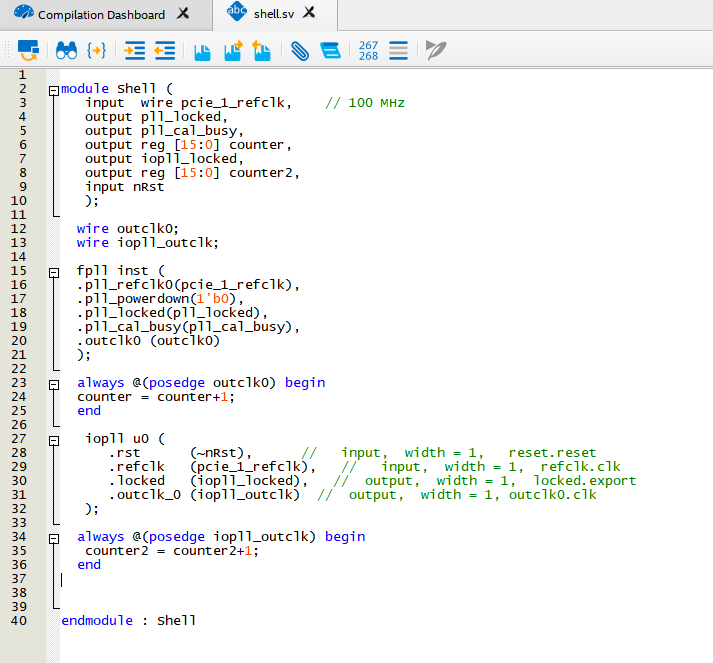Click the leftmost toolbar window-refresh icon
This screenshot has height=663, width=713.
coord(28,49)
